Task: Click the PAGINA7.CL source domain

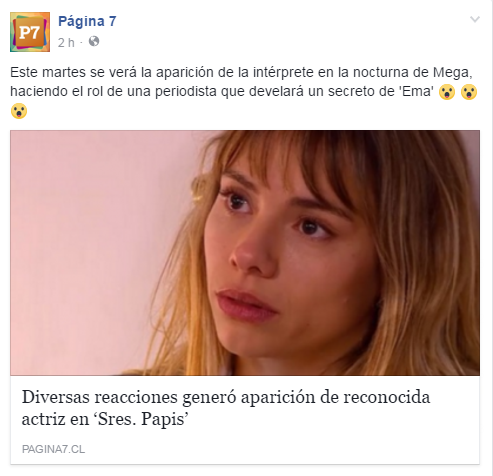Action: [x=53, y=449]
